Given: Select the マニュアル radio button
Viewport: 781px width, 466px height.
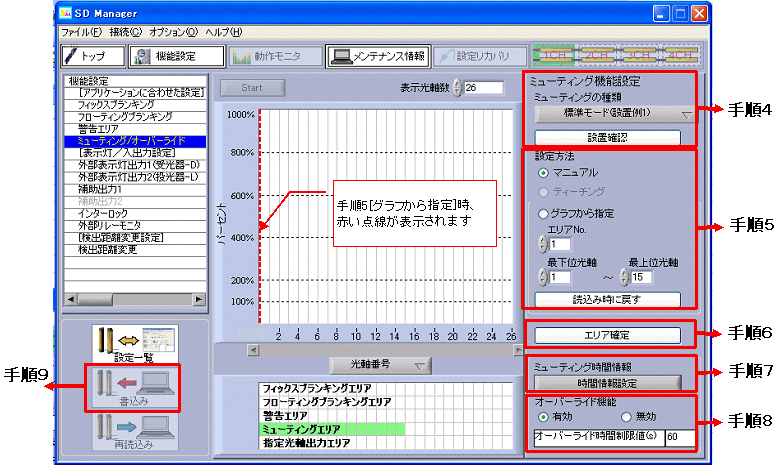Looking at the screenshot, I should (x=543, y=173).
